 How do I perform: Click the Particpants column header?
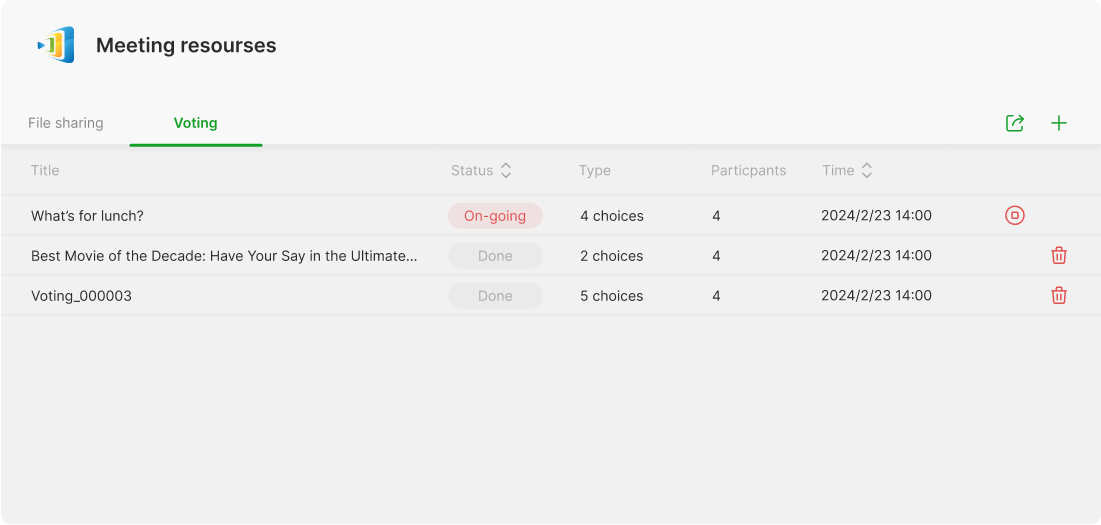pyautogui.click(x=749, y=171)
